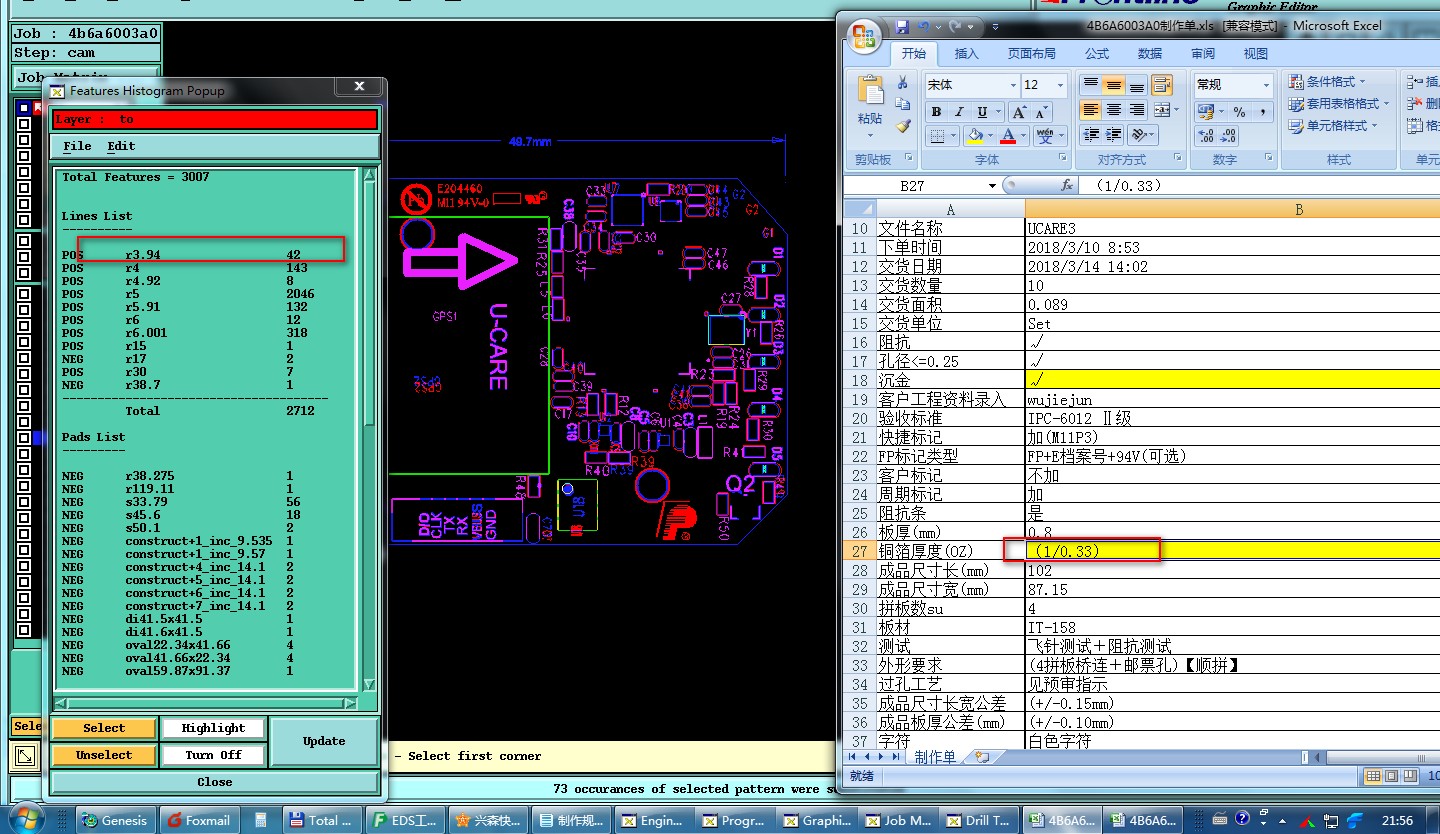The height and width of the screenshot is (834, 1440).
Task: Toggle left text alignment
Action: coord(1090,110)
